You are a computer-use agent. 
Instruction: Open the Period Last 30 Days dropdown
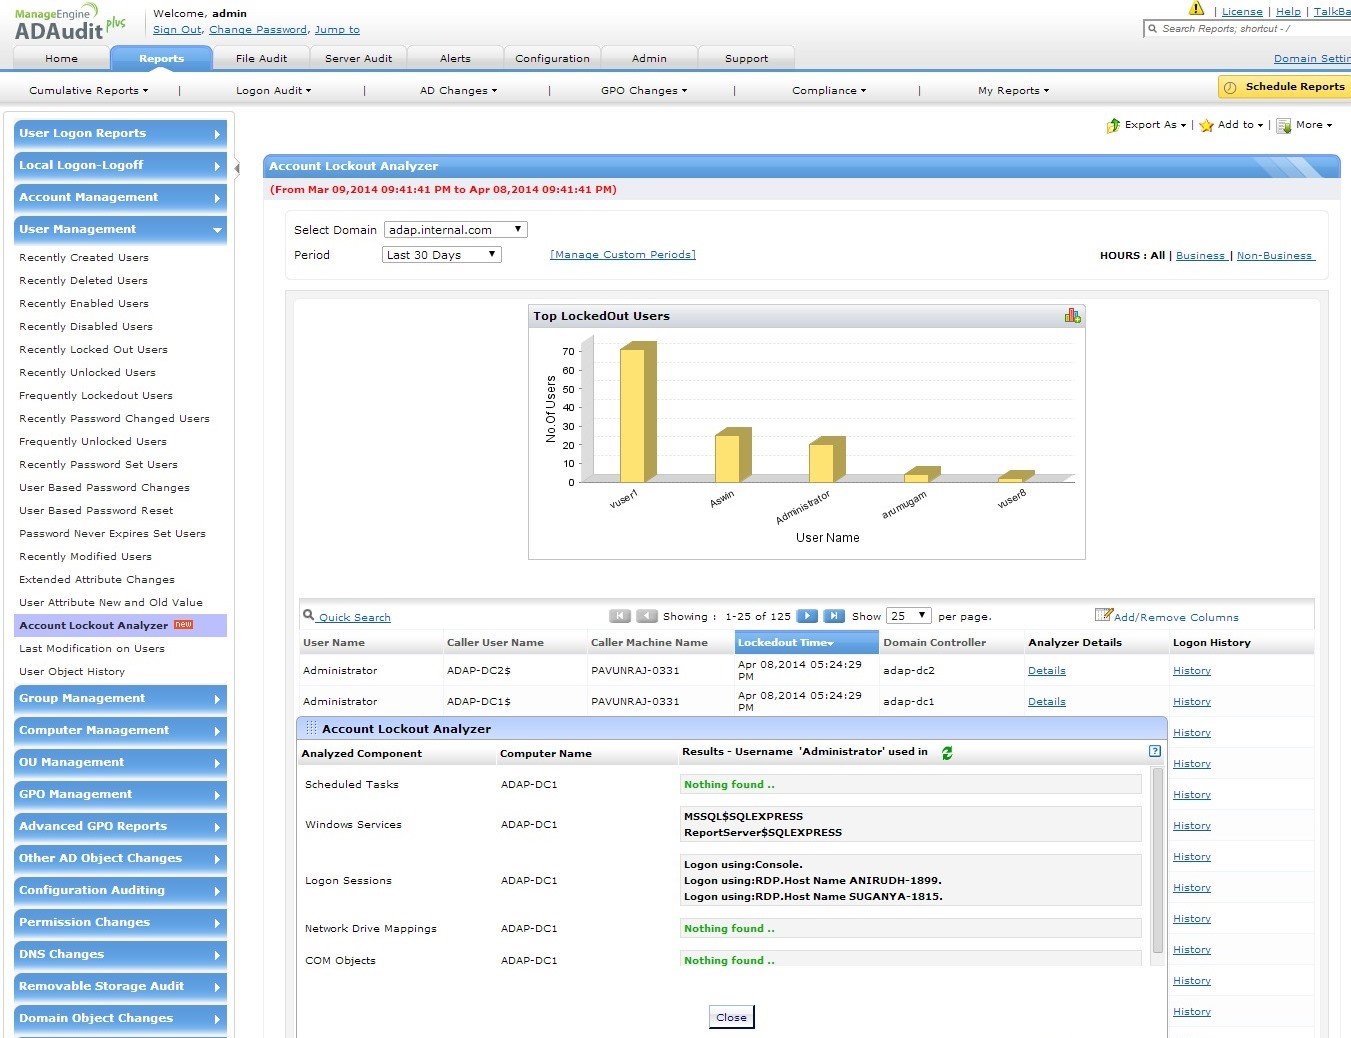coord(441,255)
